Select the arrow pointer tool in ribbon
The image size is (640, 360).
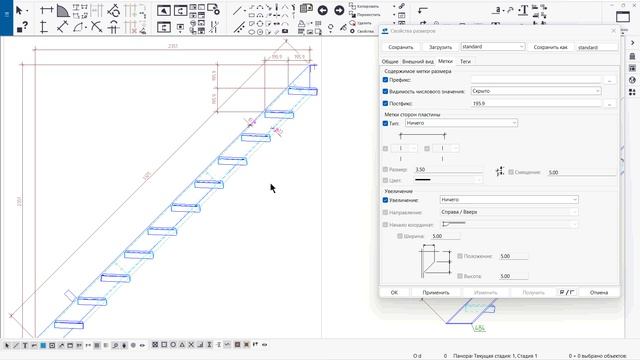[19, 11]
